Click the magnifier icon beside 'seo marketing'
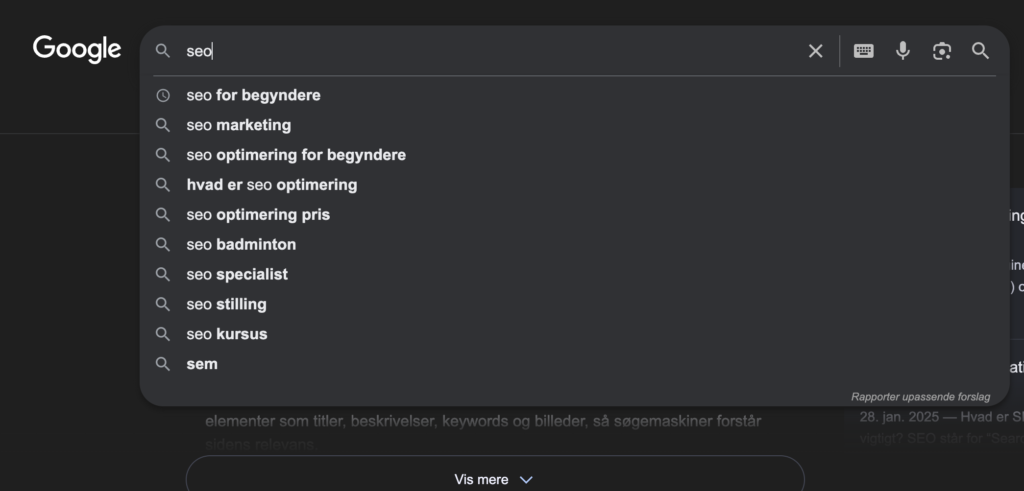Viewport: 1024px width, 491px height. coord(163,125)
